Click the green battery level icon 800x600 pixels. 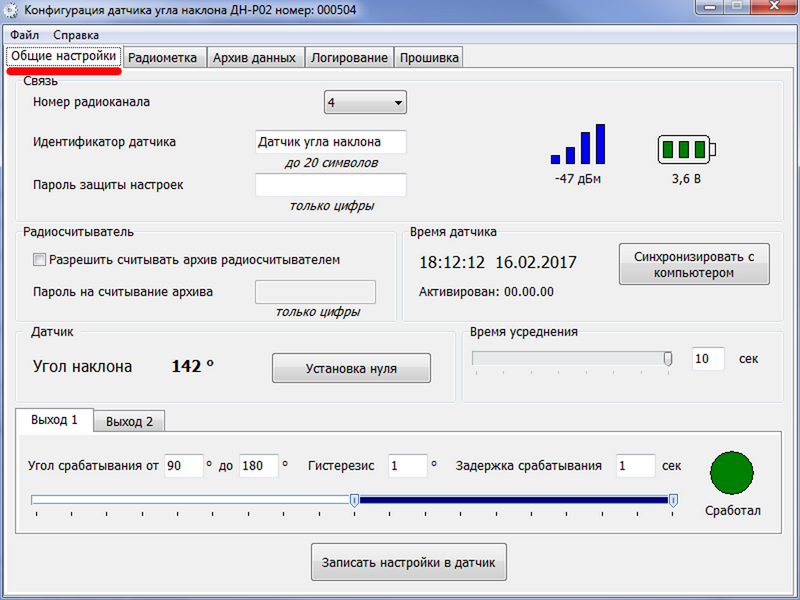click(x=687, y=149)
